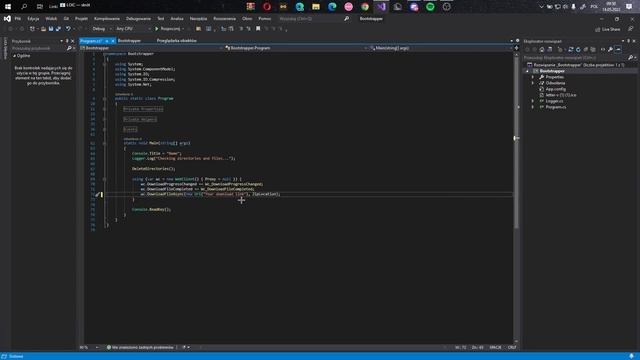Image resolution: width=640 pixels, height=360 pixels.
Task: Select the Rozwiązanie 'Bootstrapper' solution node
Action: [578, 65]
